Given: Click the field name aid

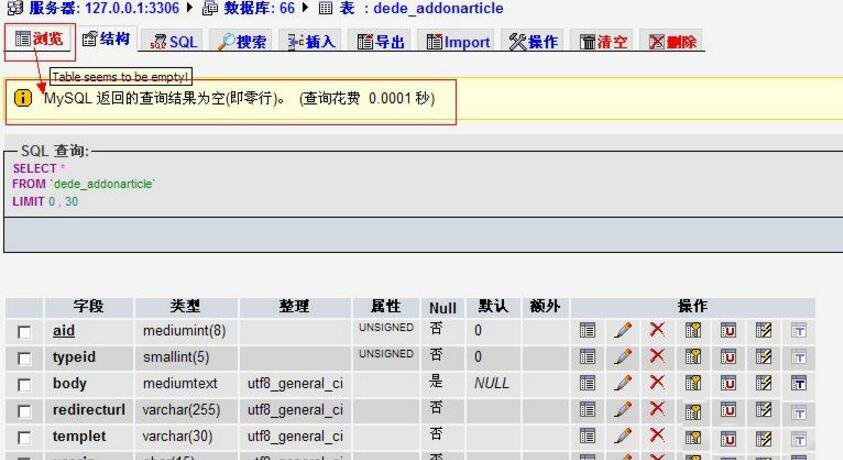Looking at the screenshot, I should pyautogui.click(x=63, y=330).
